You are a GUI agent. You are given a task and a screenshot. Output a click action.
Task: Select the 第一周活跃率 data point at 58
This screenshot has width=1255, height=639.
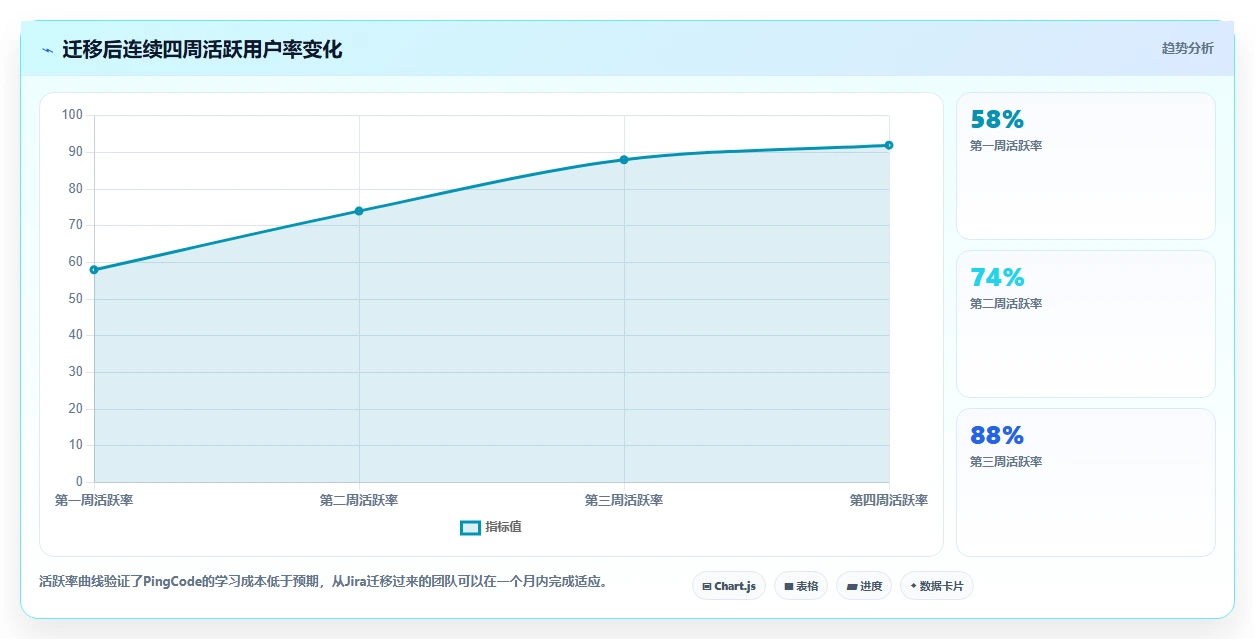point(94,270)
